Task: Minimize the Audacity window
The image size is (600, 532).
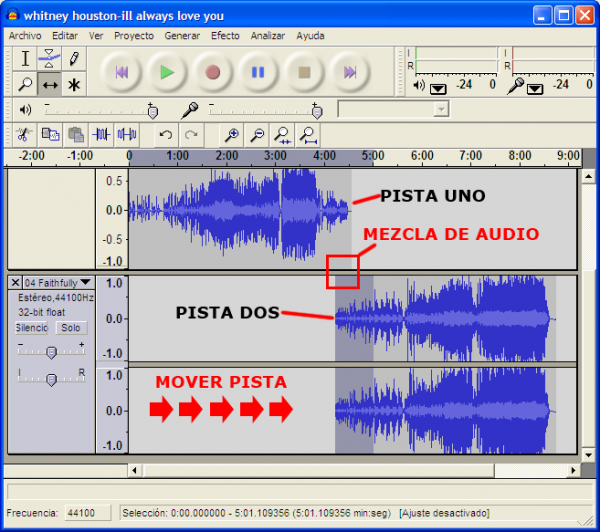Action: click(542, 16)
